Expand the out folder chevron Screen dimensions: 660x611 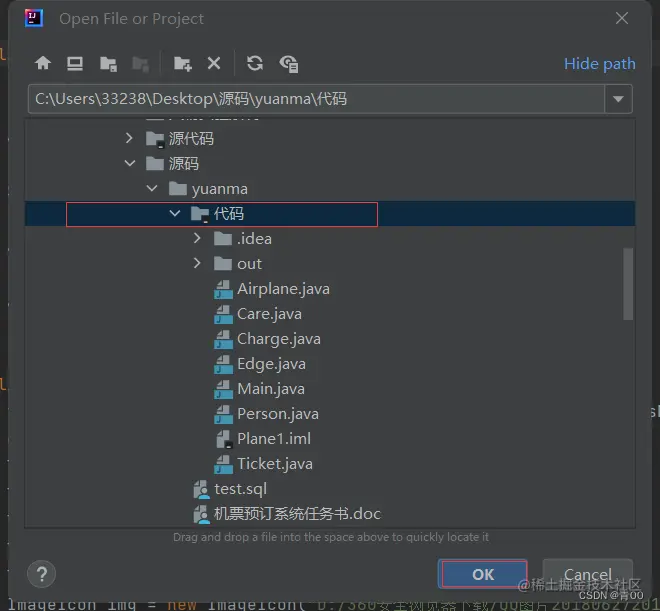pos(197,263)
